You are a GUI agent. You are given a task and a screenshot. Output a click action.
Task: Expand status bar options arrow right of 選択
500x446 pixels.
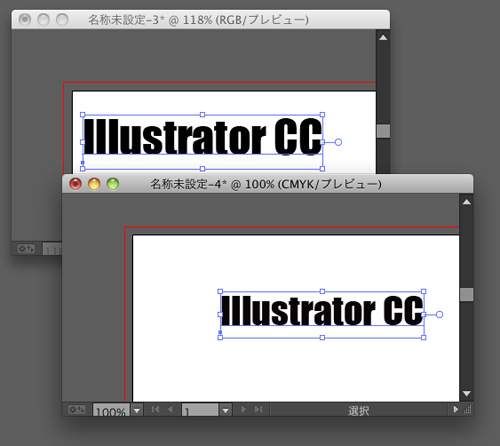coord(455,409)
